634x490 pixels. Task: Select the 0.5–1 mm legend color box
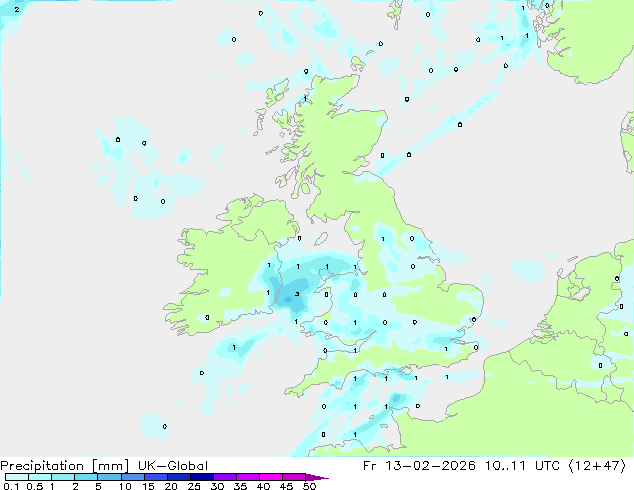coord(40,477)
